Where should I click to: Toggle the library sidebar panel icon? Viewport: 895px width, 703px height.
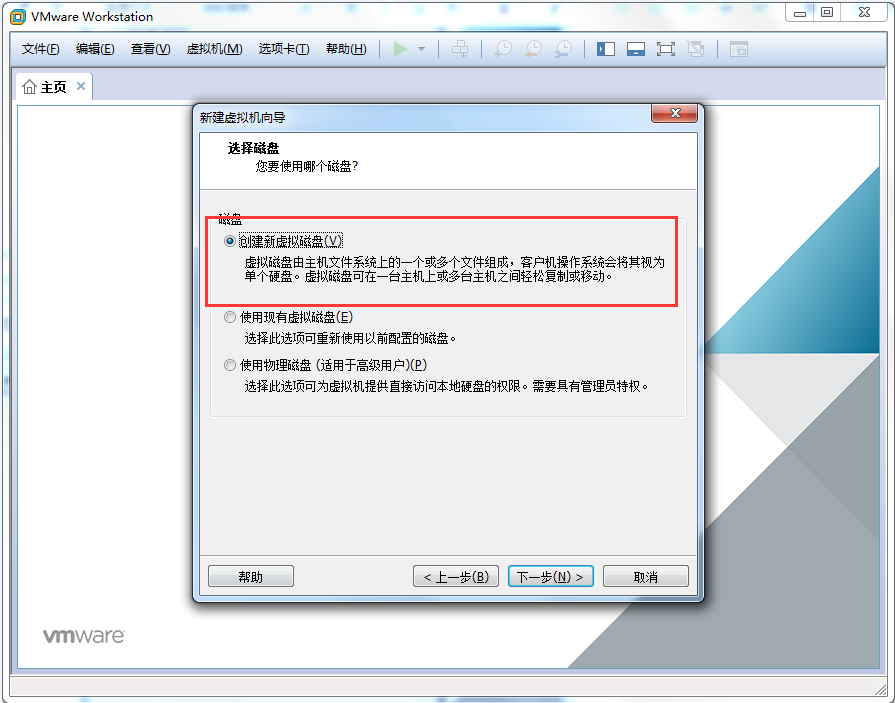[x=606, y=49]
